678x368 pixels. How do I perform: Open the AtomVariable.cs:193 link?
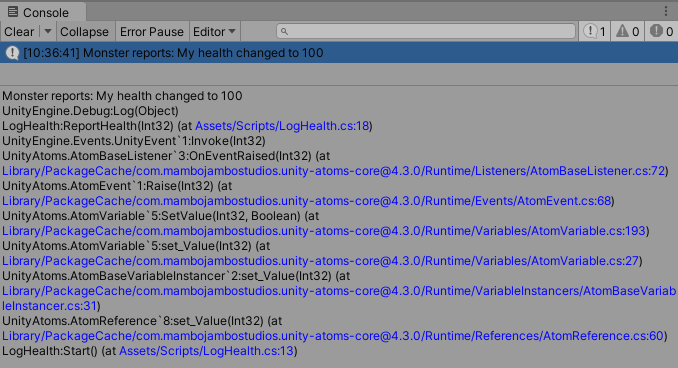324,231
